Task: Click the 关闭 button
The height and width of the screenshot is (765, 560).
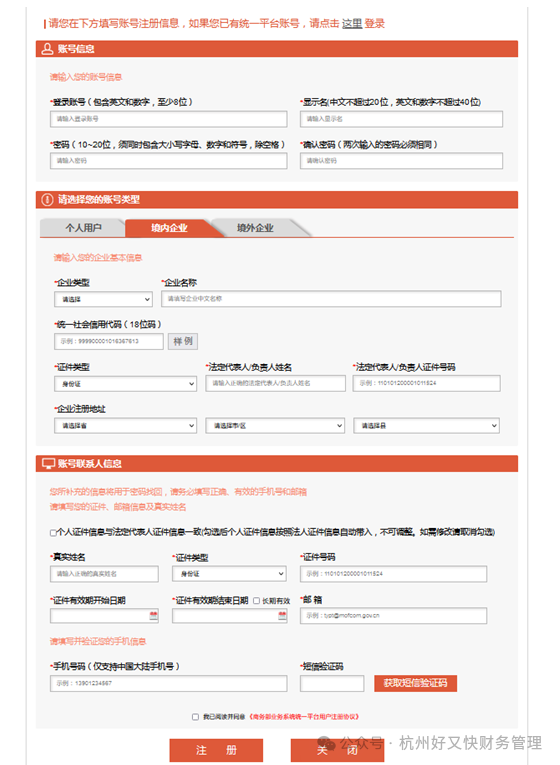Action: [337, 750]
